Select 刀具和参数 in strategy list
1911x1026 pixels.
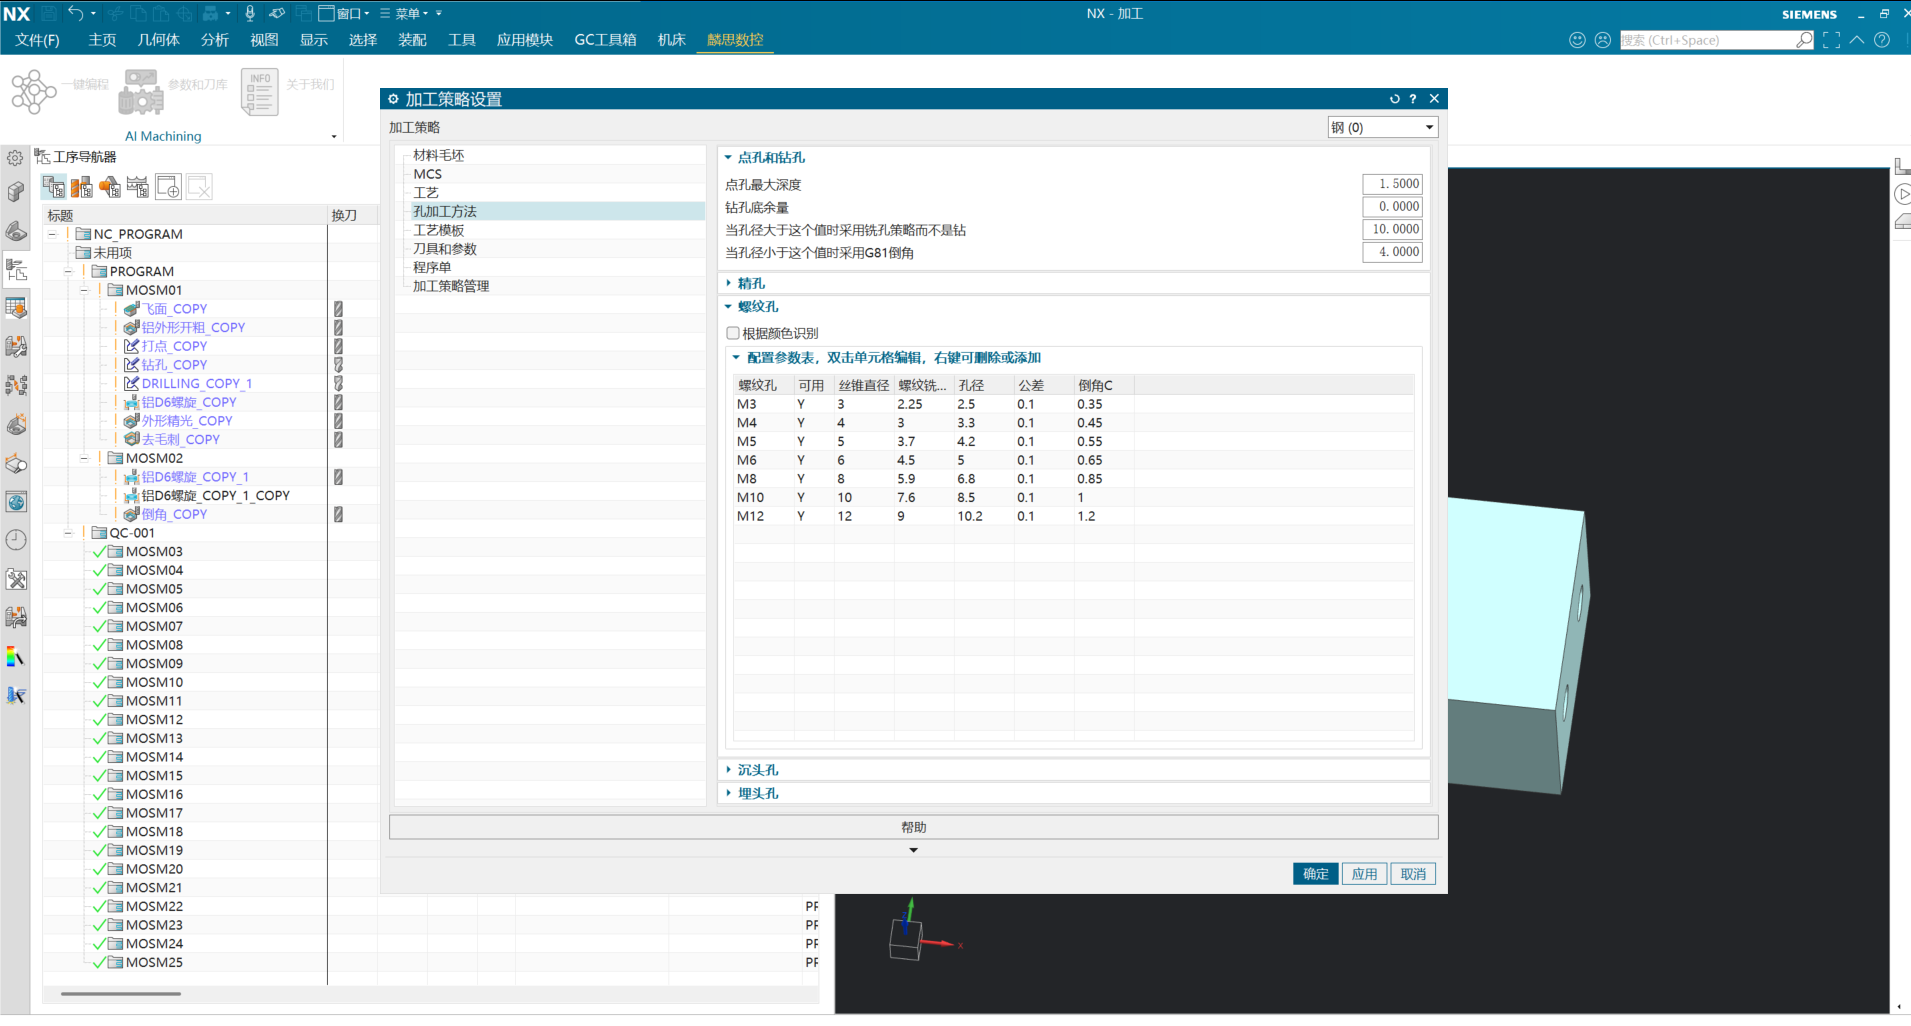tap(445, 249)
